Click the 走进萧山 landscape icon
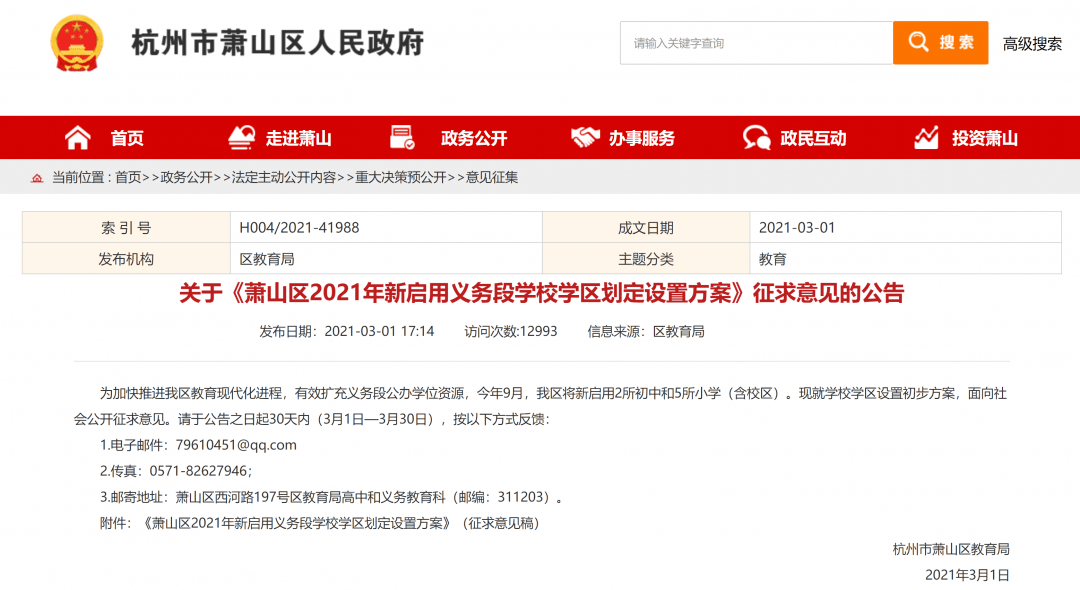The height and width of the screenshot is (590, 1080). click(242, 138)
